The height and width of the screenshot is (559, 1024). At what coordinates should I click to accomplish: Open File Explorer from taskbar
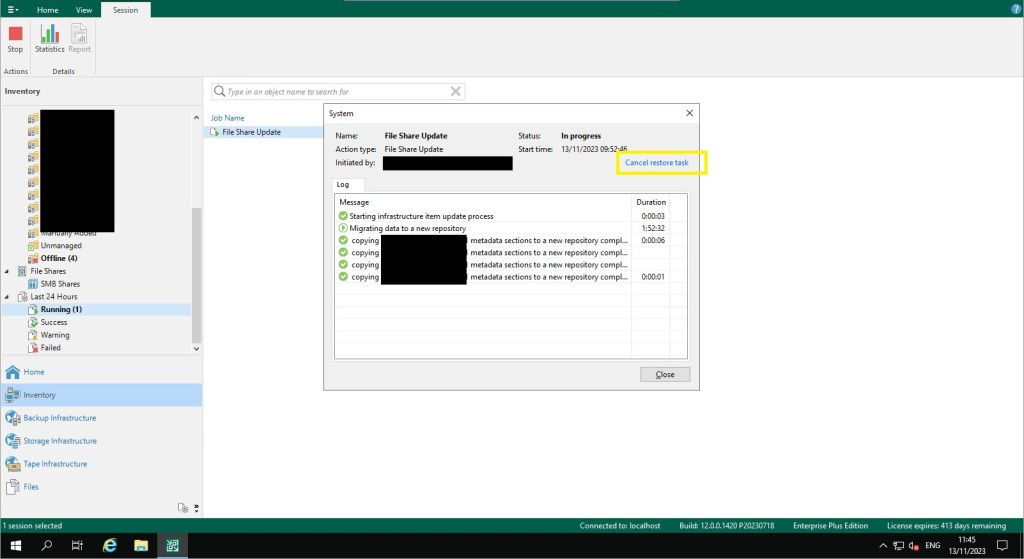140,545
